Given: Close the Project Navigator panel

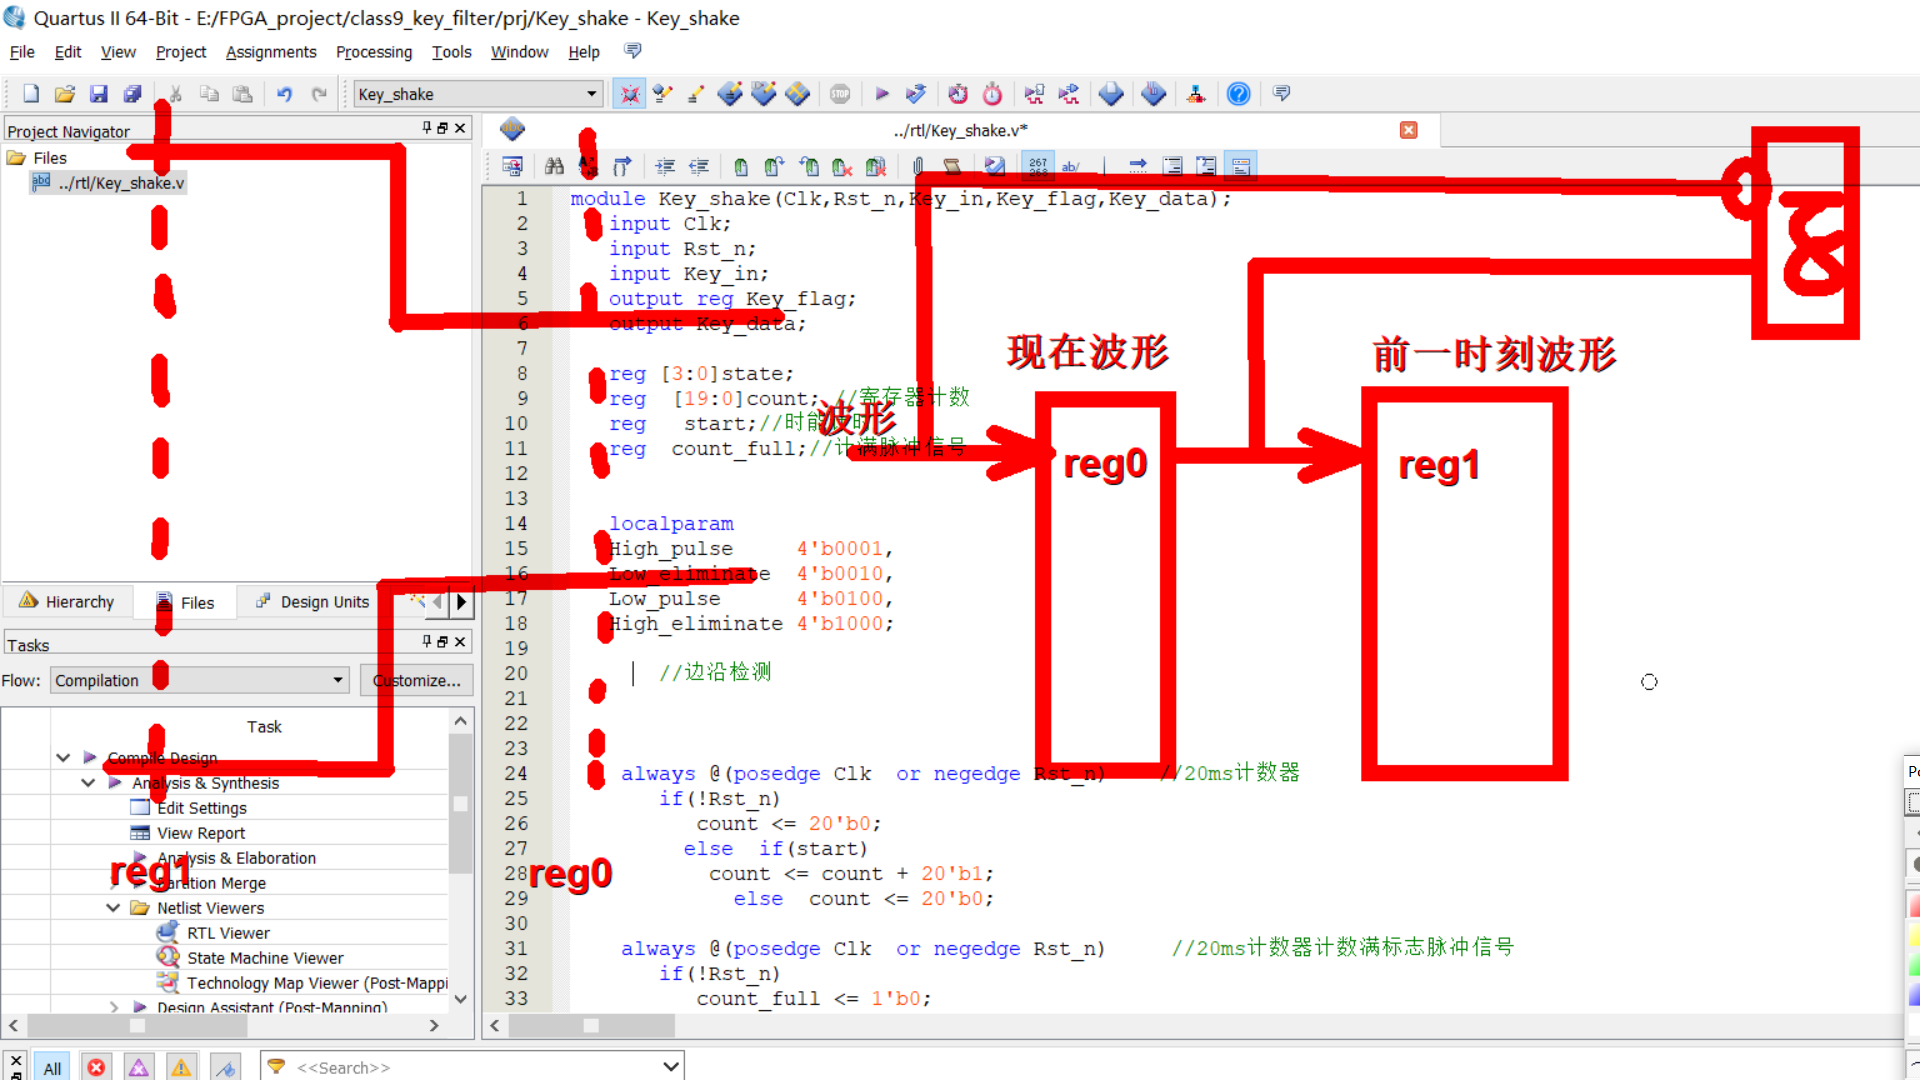Looking at the screenshot, I should pos(460,128).
